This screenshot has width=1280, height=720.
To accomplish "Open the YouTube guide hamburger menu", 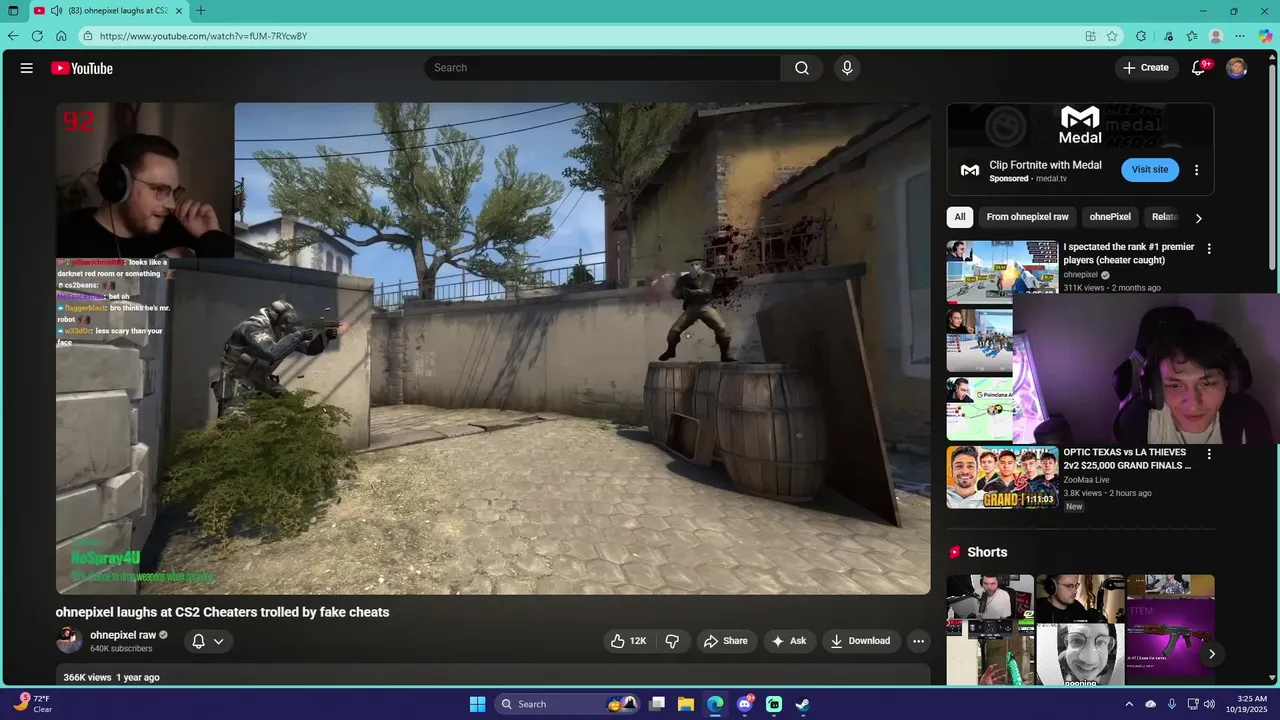I will point(27,68).
